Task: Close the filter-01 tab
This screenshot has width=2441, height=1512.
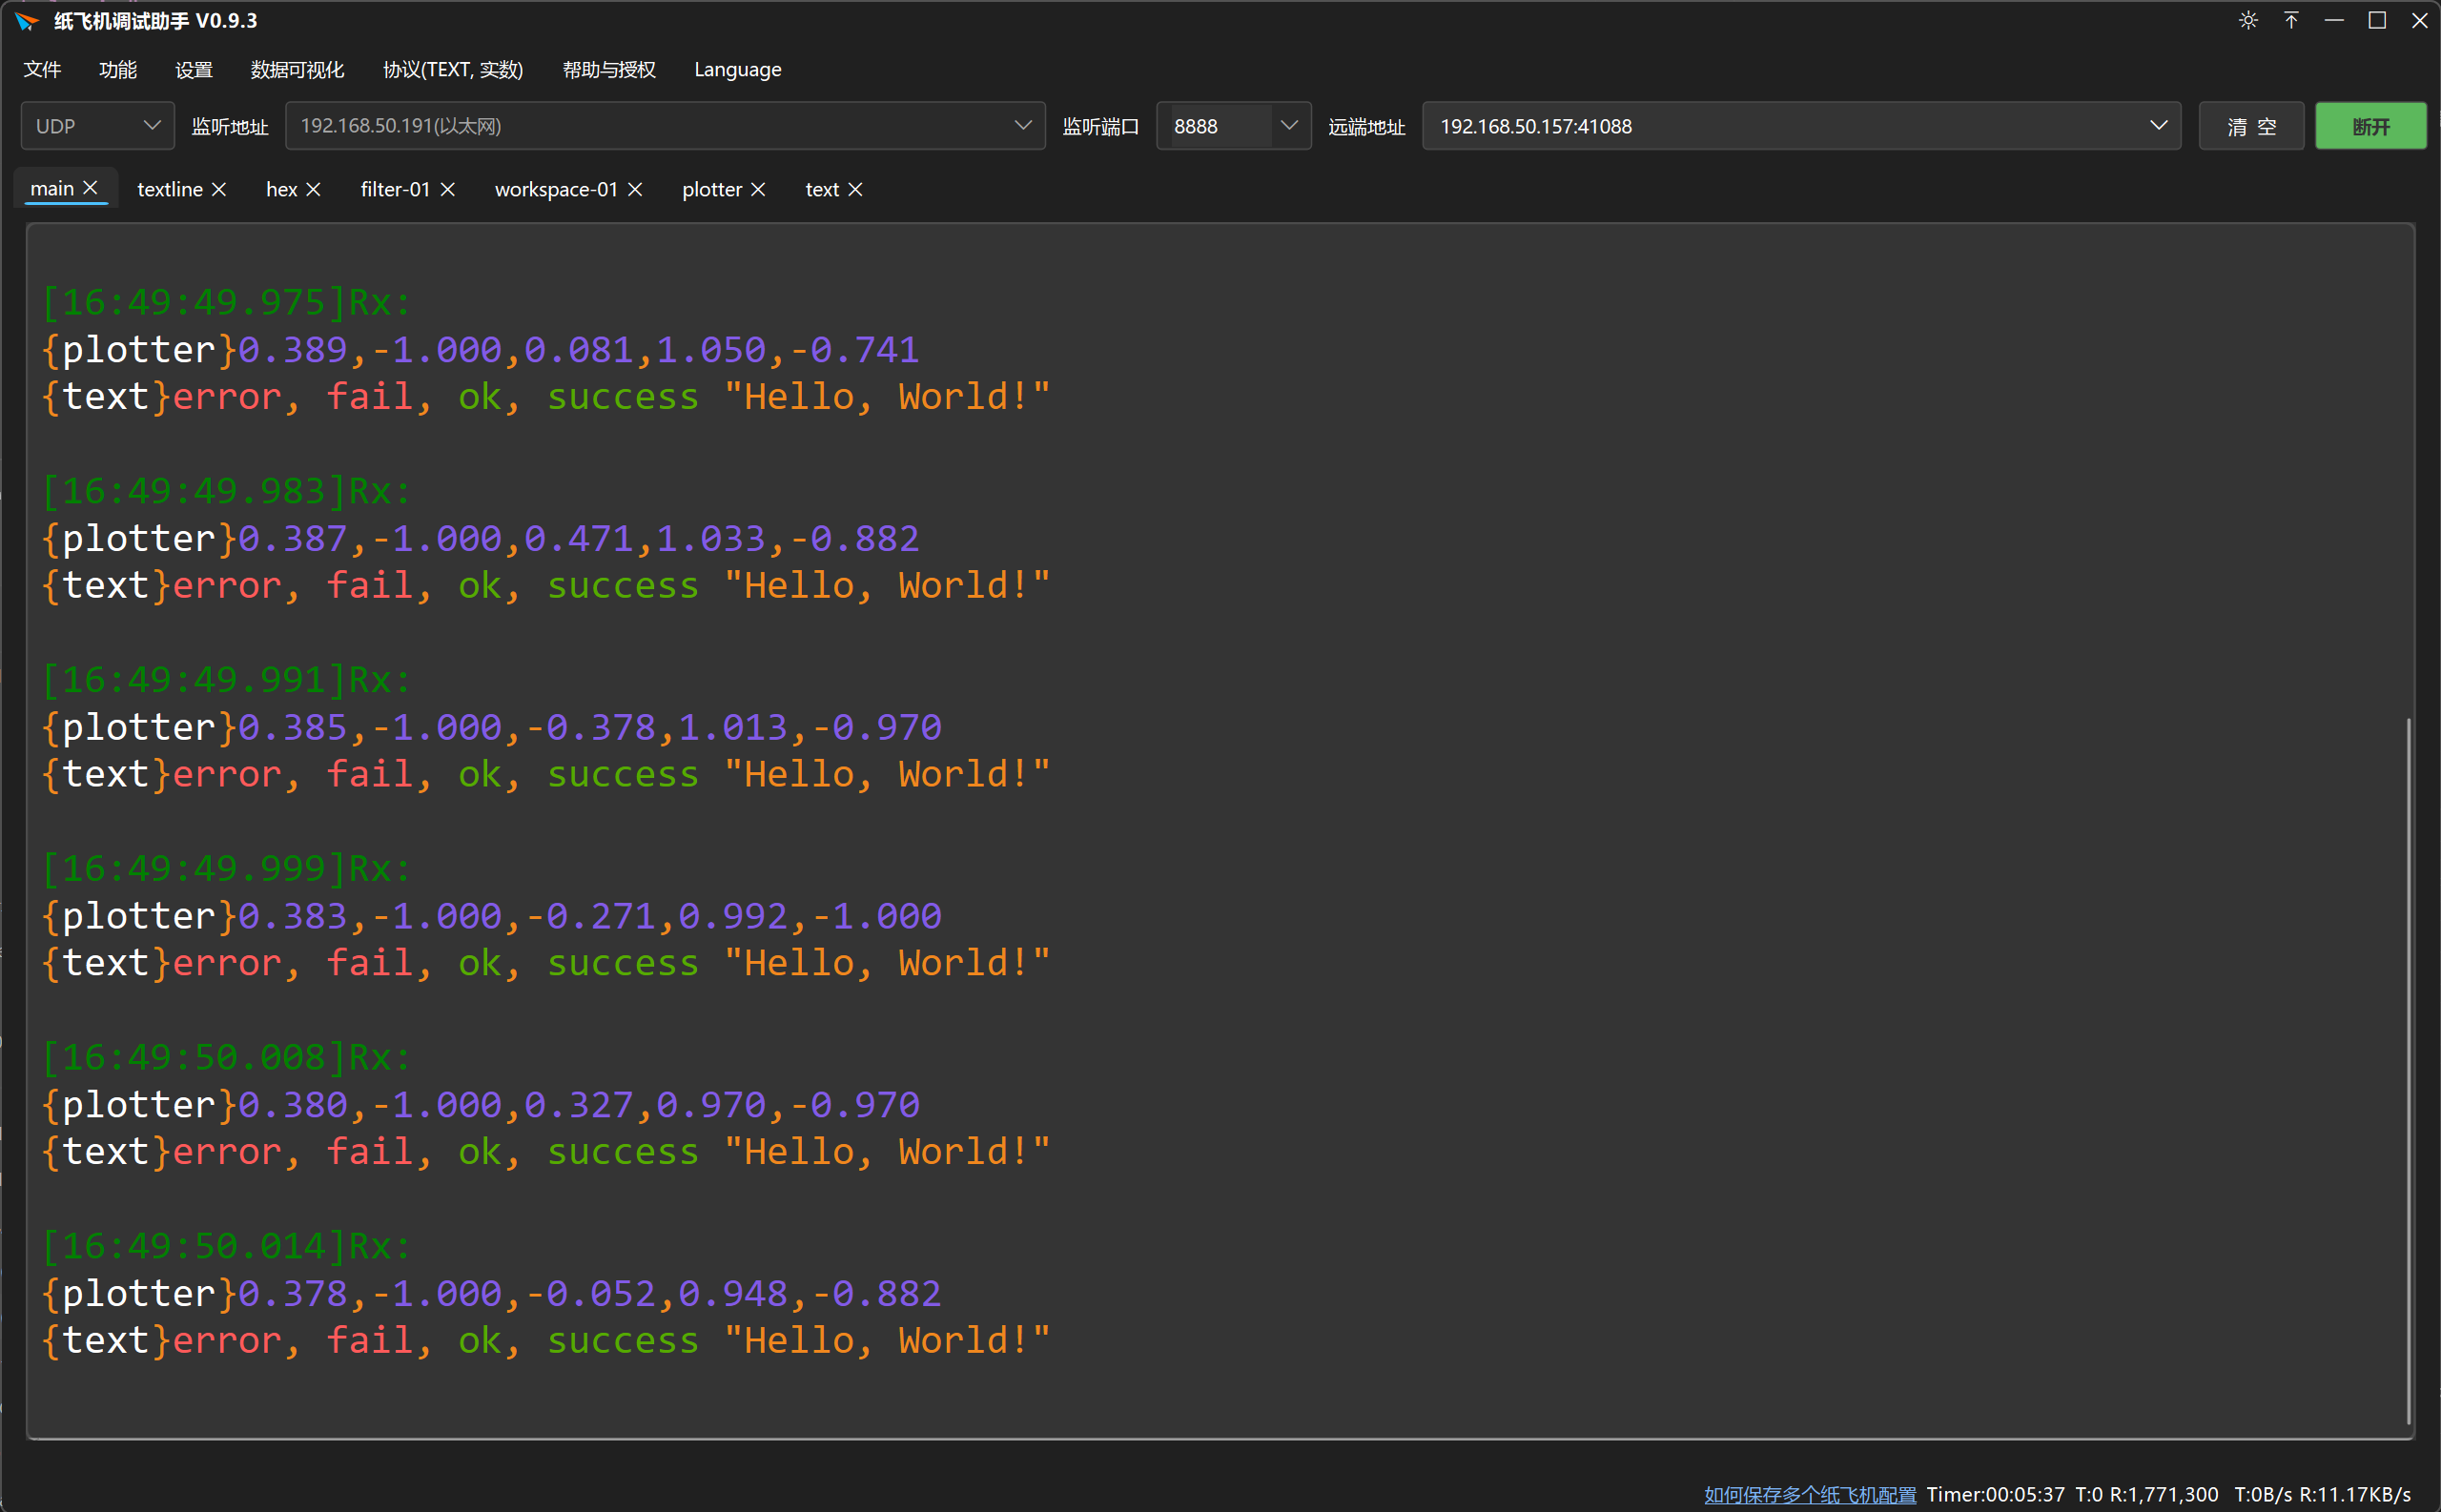Action: click(448, 189)
